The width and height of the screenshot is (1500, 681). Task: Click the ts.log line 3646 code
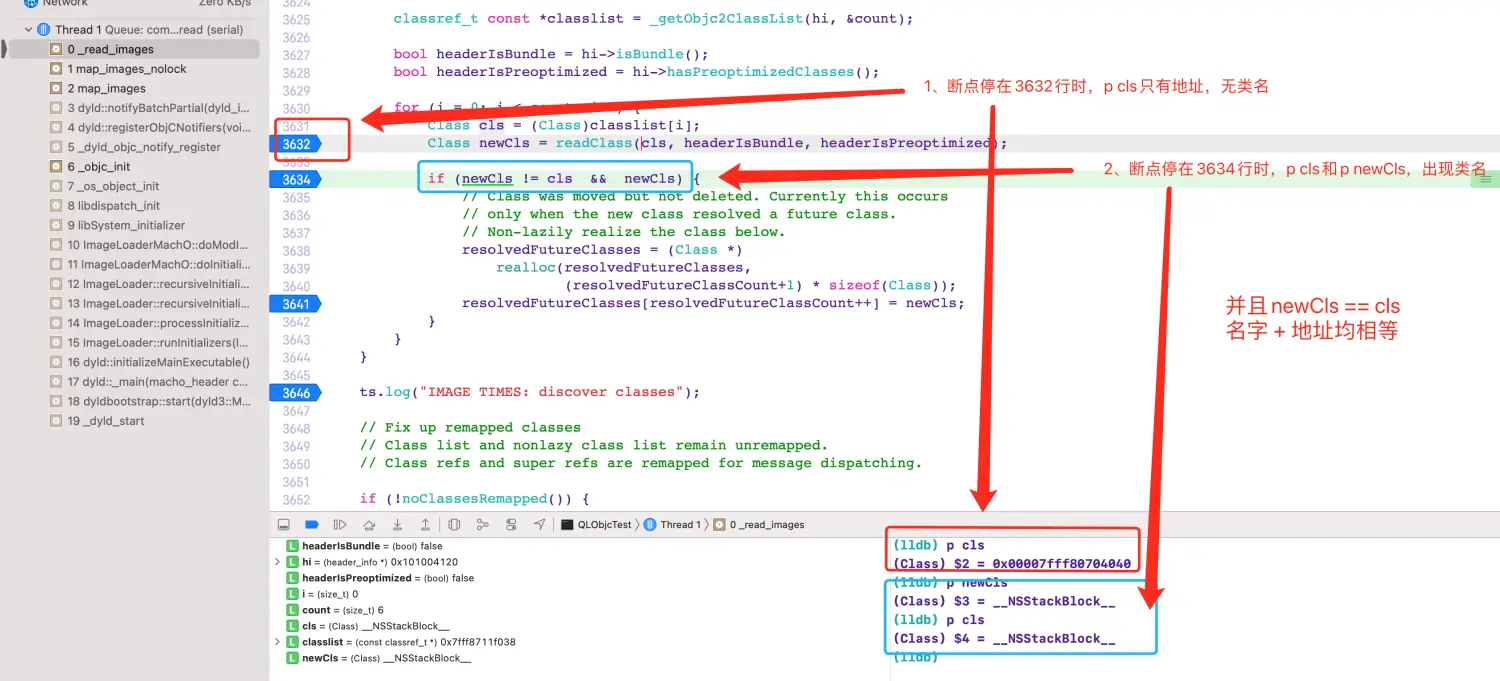[x=530, y=392]
